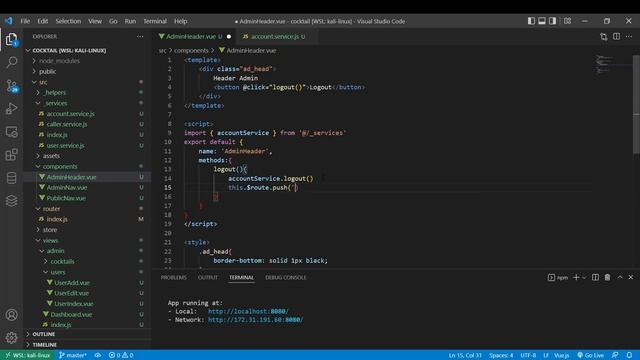Open notifications bell in status bar
The height and width of the screenshot is (360, 640).
629,355
